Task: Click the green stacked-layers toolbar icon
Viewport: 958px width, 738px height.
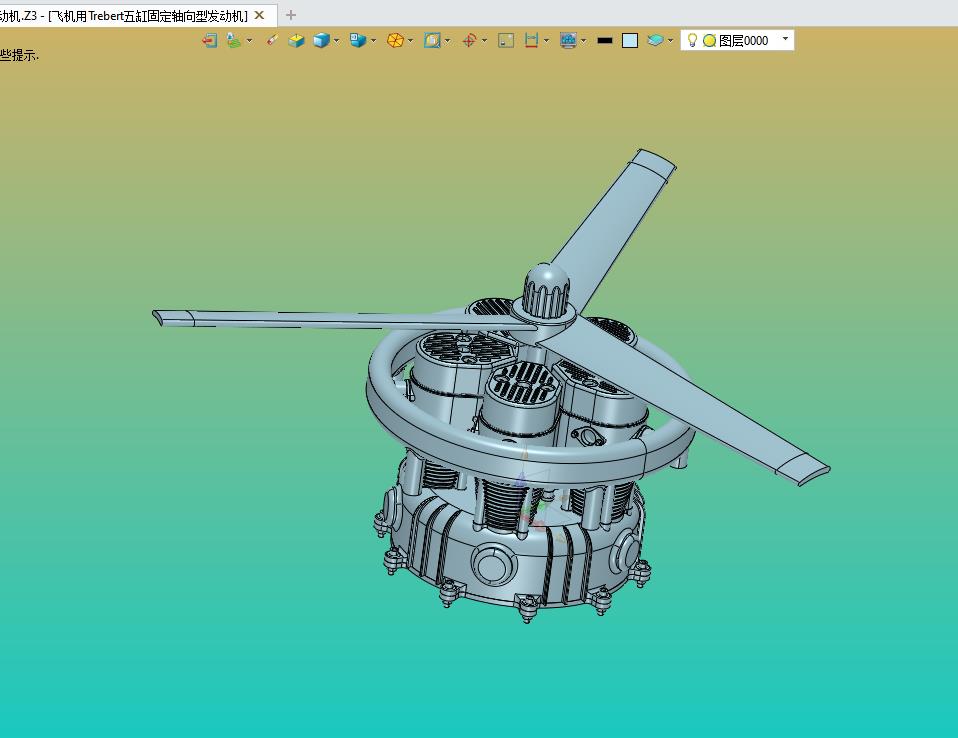Action: click(x=233, y=40)
